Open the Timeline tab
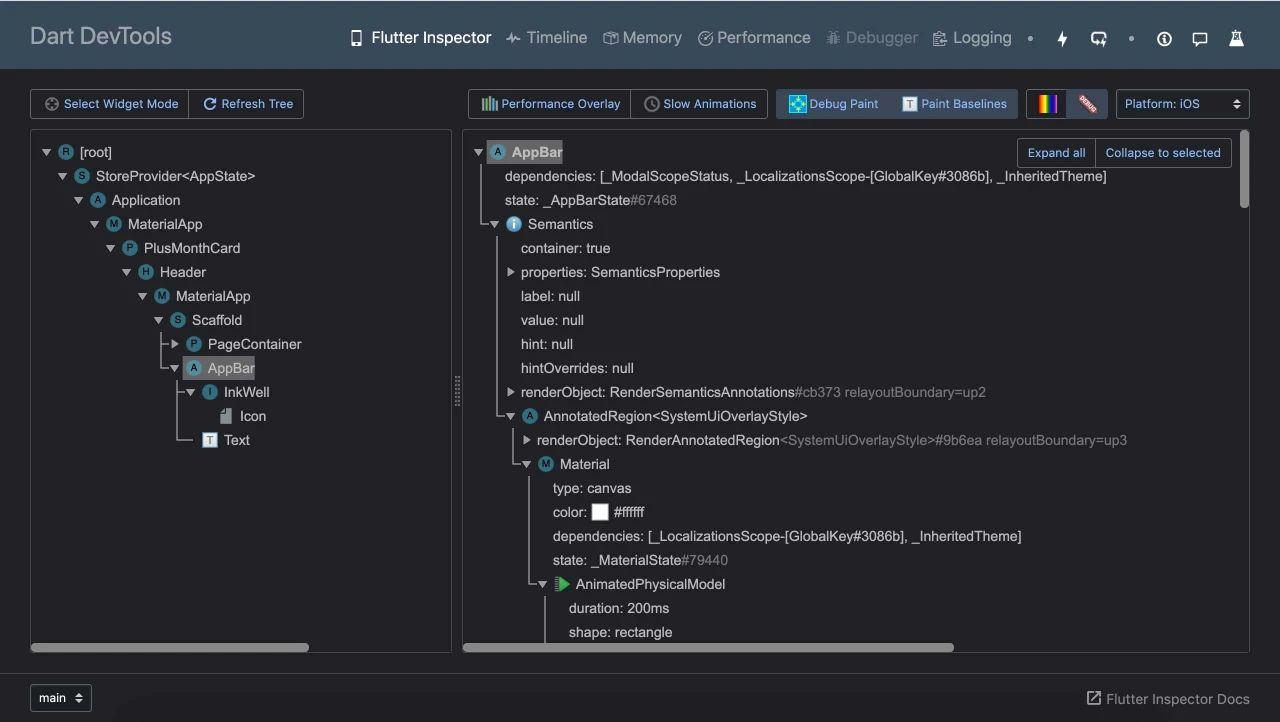This screenshot has width=1280, height=722. (x=546, y=38)
